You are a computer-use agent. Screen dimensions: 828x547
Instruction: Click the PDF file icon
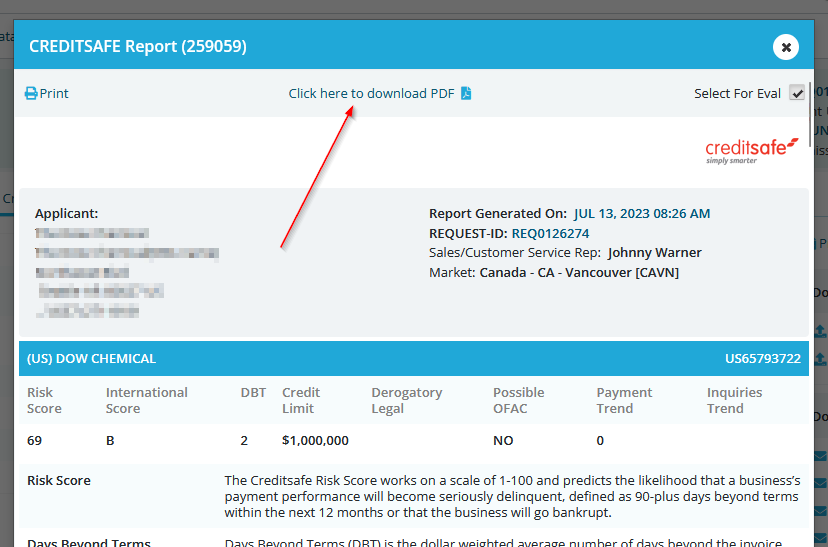click(466, 93)
